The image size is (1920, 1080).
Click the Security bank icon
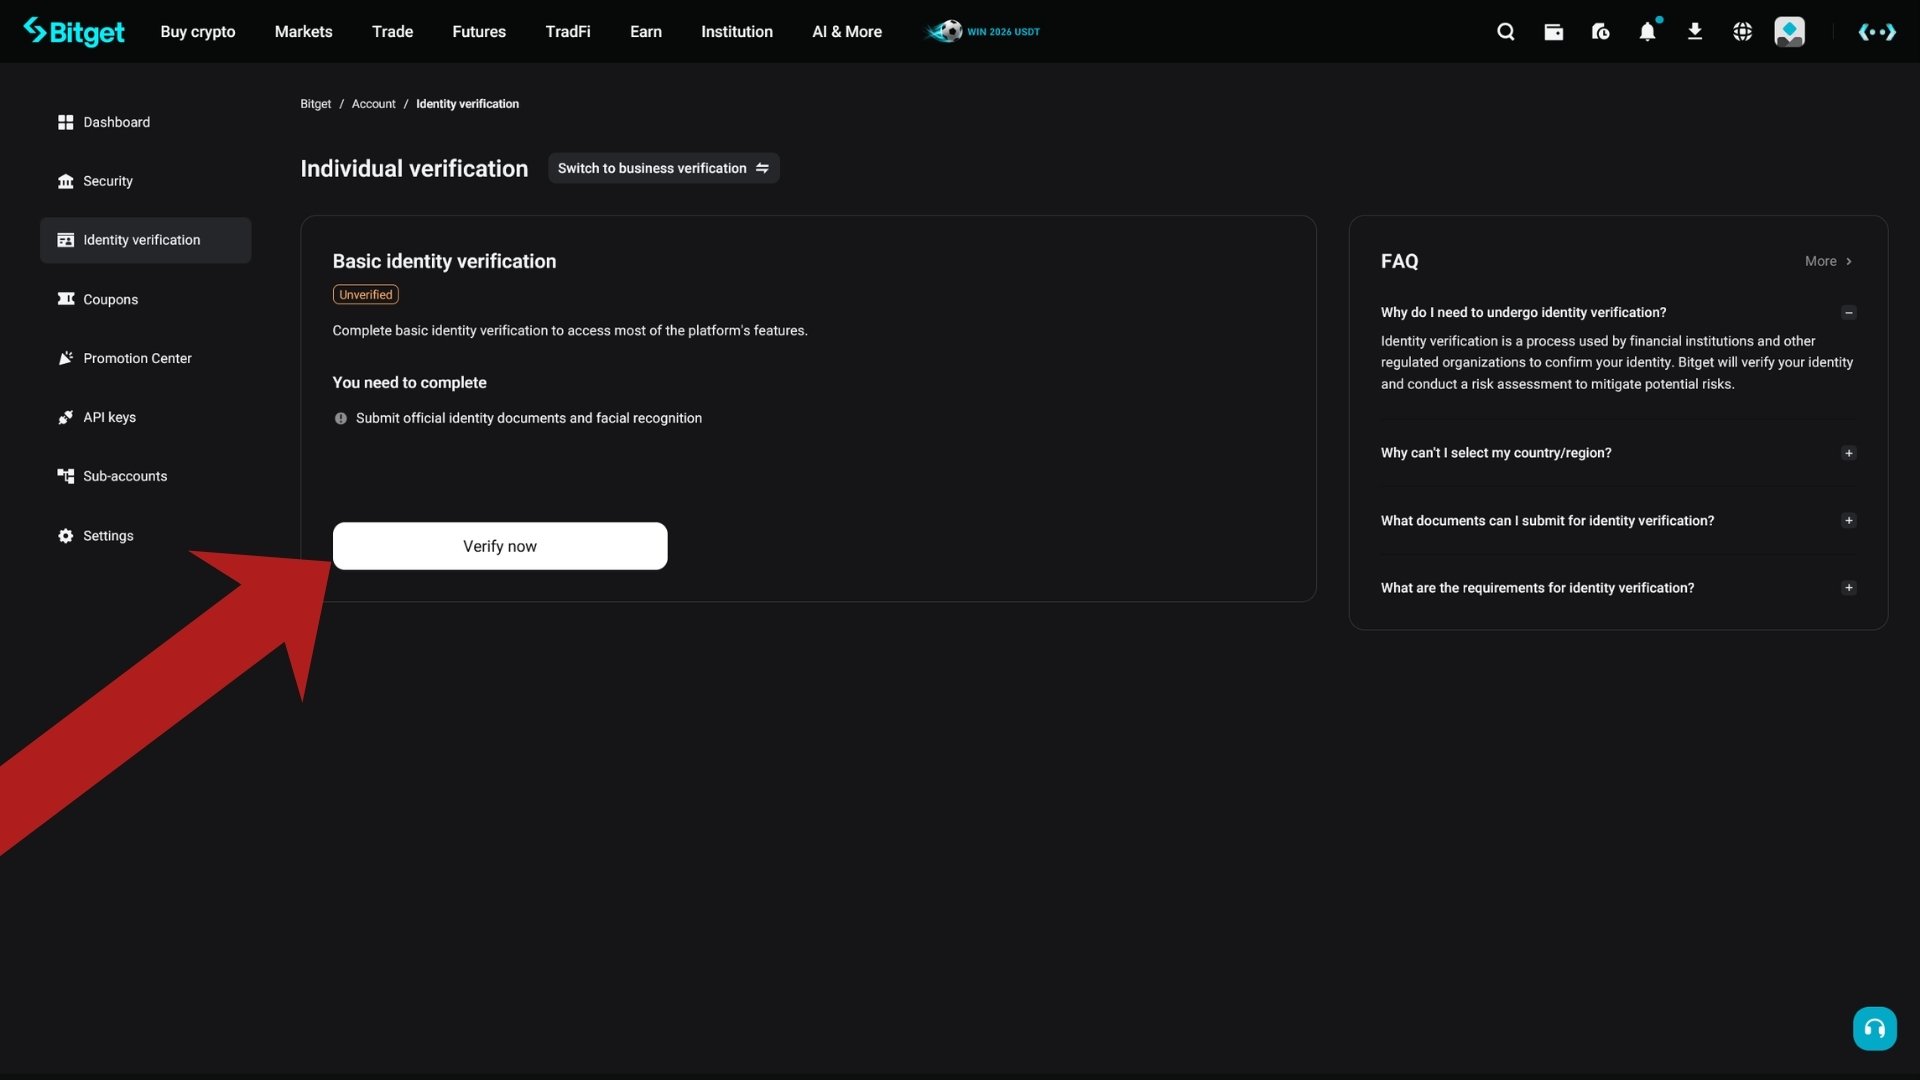(66, 181)
